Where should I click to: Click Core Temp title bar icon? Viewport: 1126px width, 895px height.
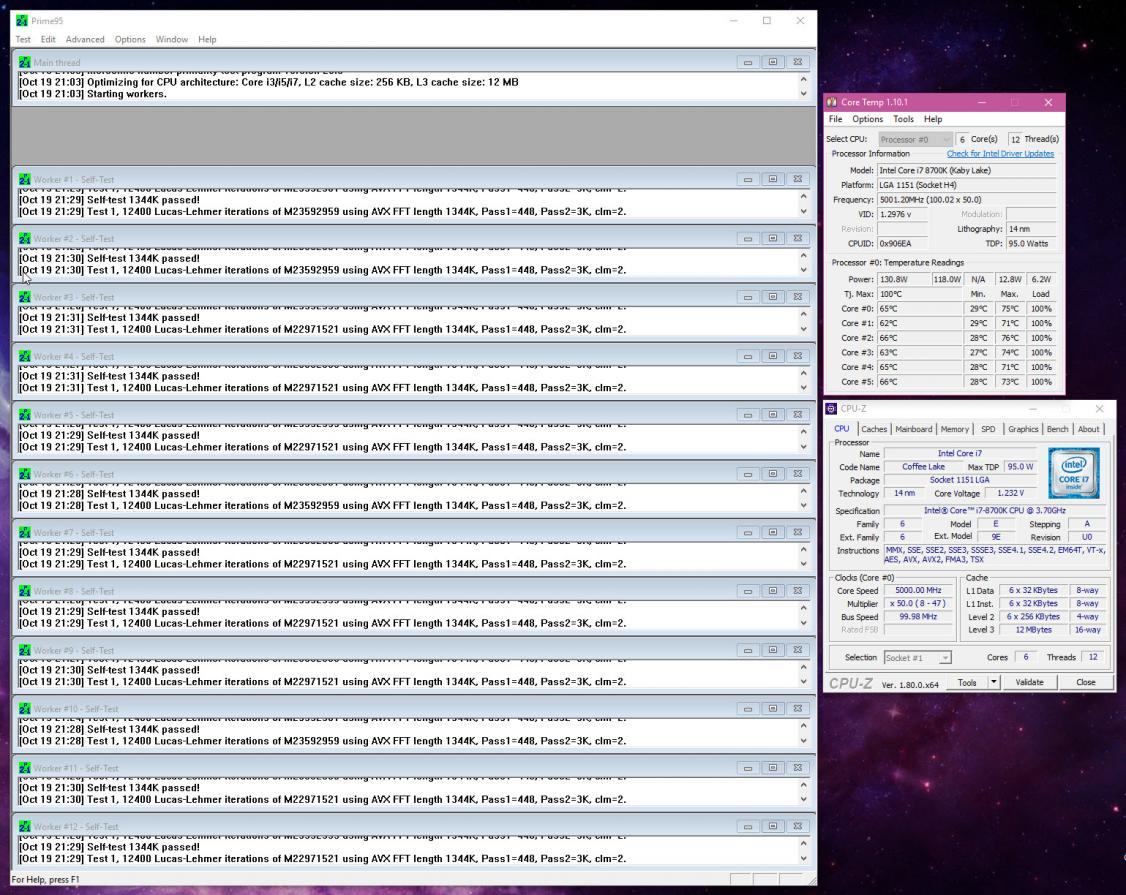click(x=832, y=102)
